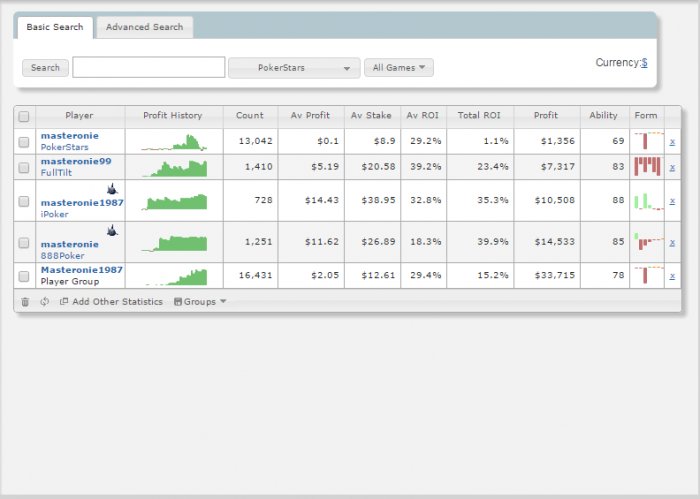This screenshot has width=700, height=499.
Task: Select the total ROI value 35.3%
Action: pyautogui.click(x=493, y=200)
